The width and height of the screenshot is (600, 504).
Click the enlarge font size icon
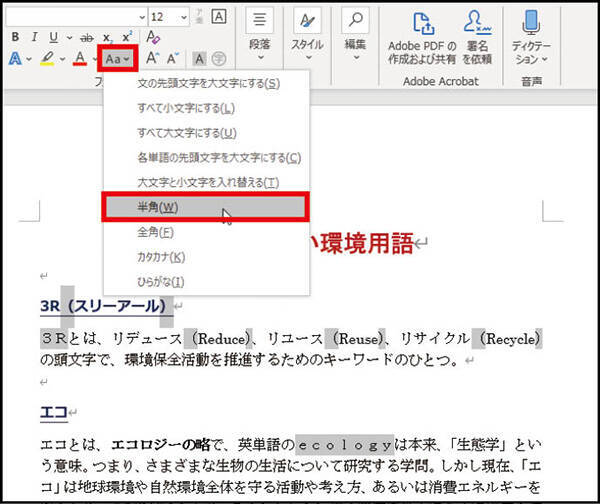(x=153, y=59)
